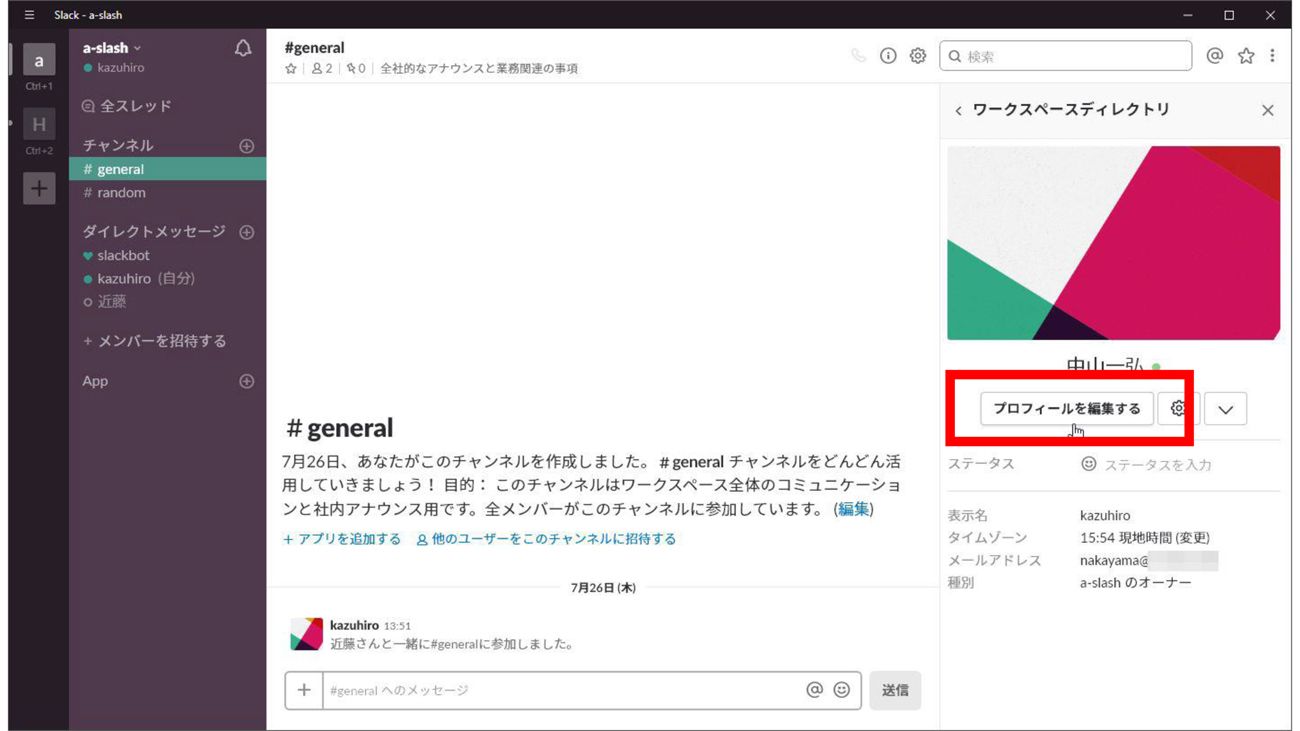View pinned items count icon
Viewport: 1300px width, 731px height.
[355, 69]
